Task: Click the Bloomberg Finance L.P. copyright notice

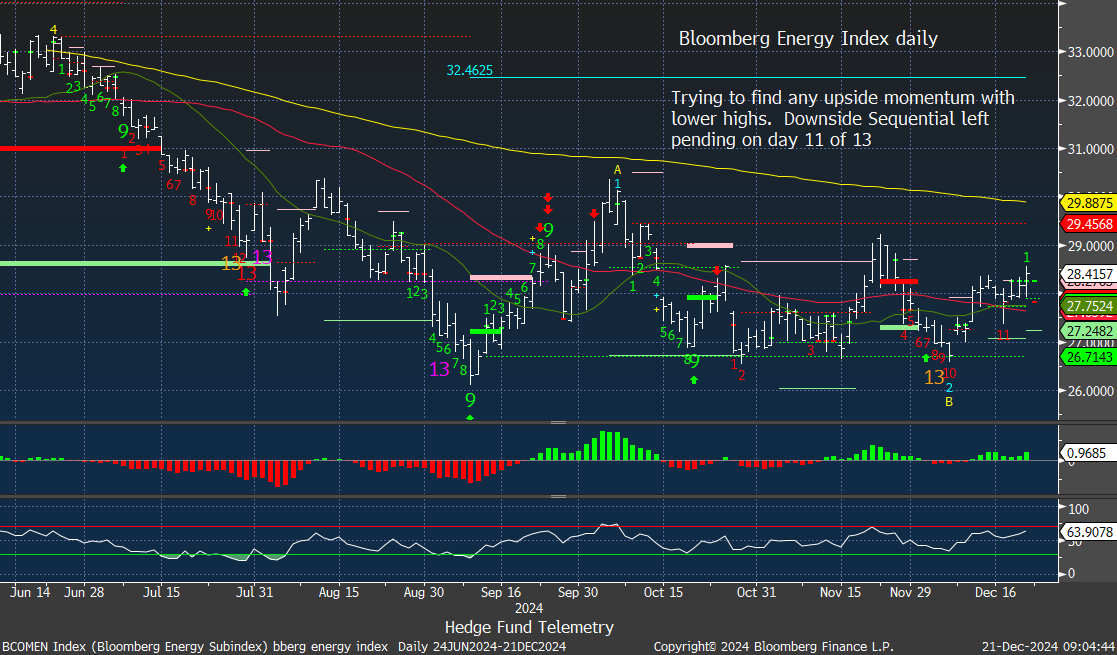Action: (x=774, y=646)
